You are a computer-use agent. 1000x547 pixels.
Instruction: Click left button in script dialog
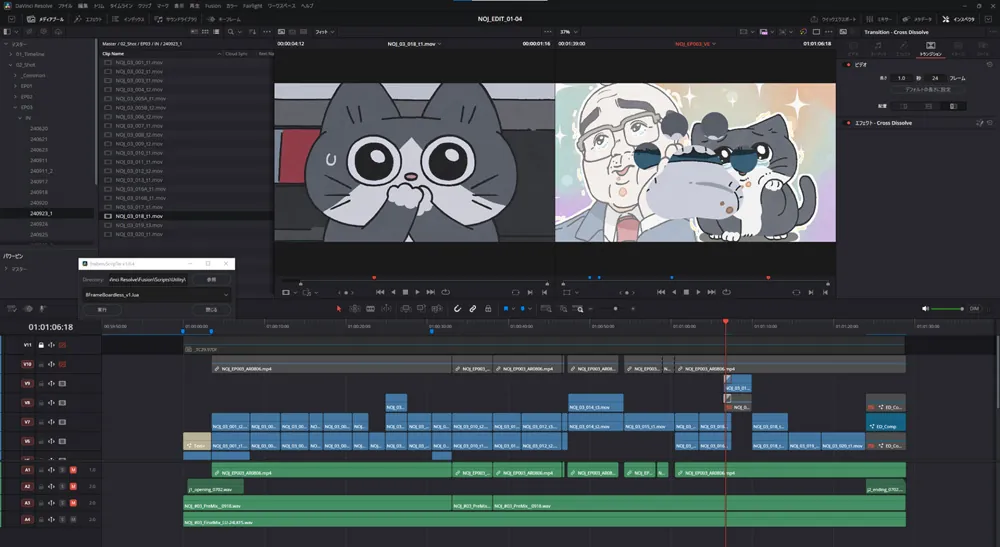point(102,309)
